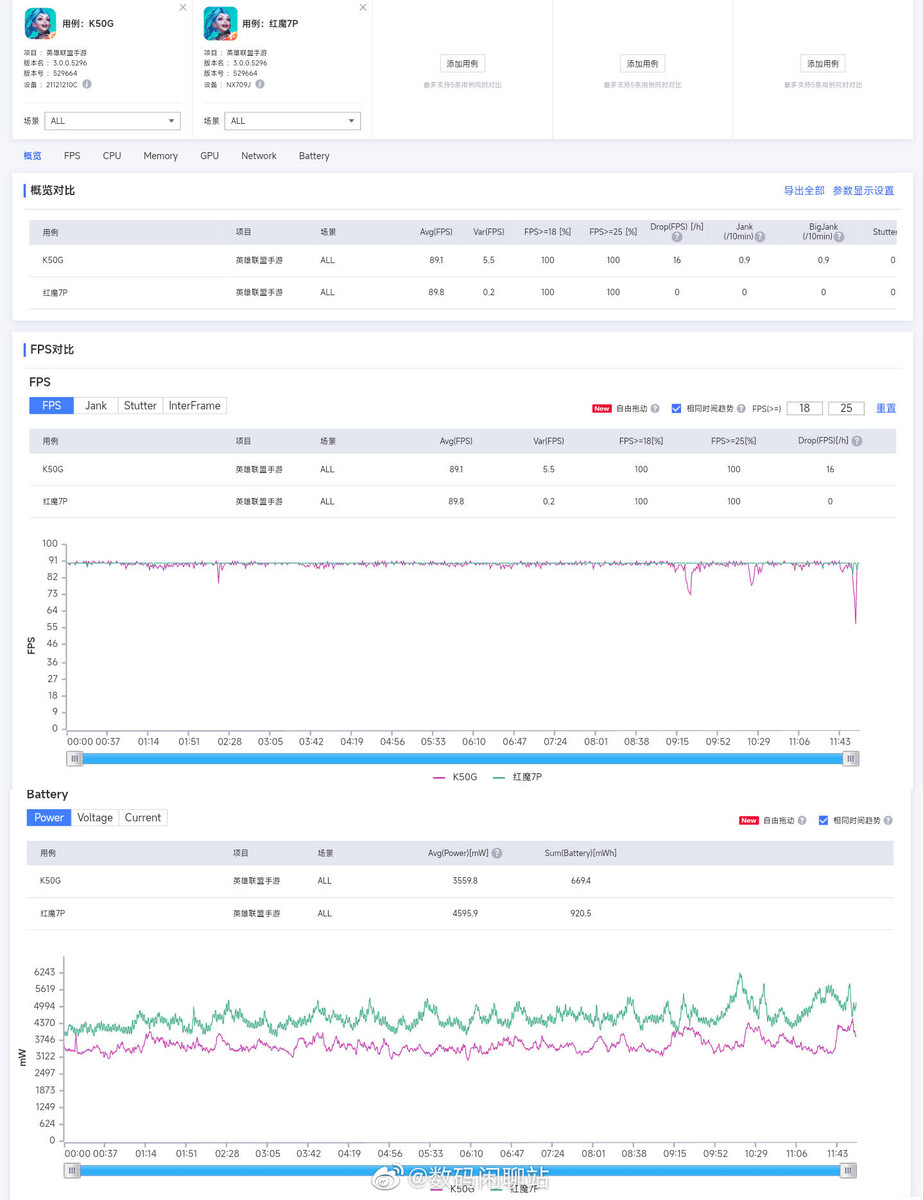Grab right handle of Battery chart range slider

[848, 1171]
